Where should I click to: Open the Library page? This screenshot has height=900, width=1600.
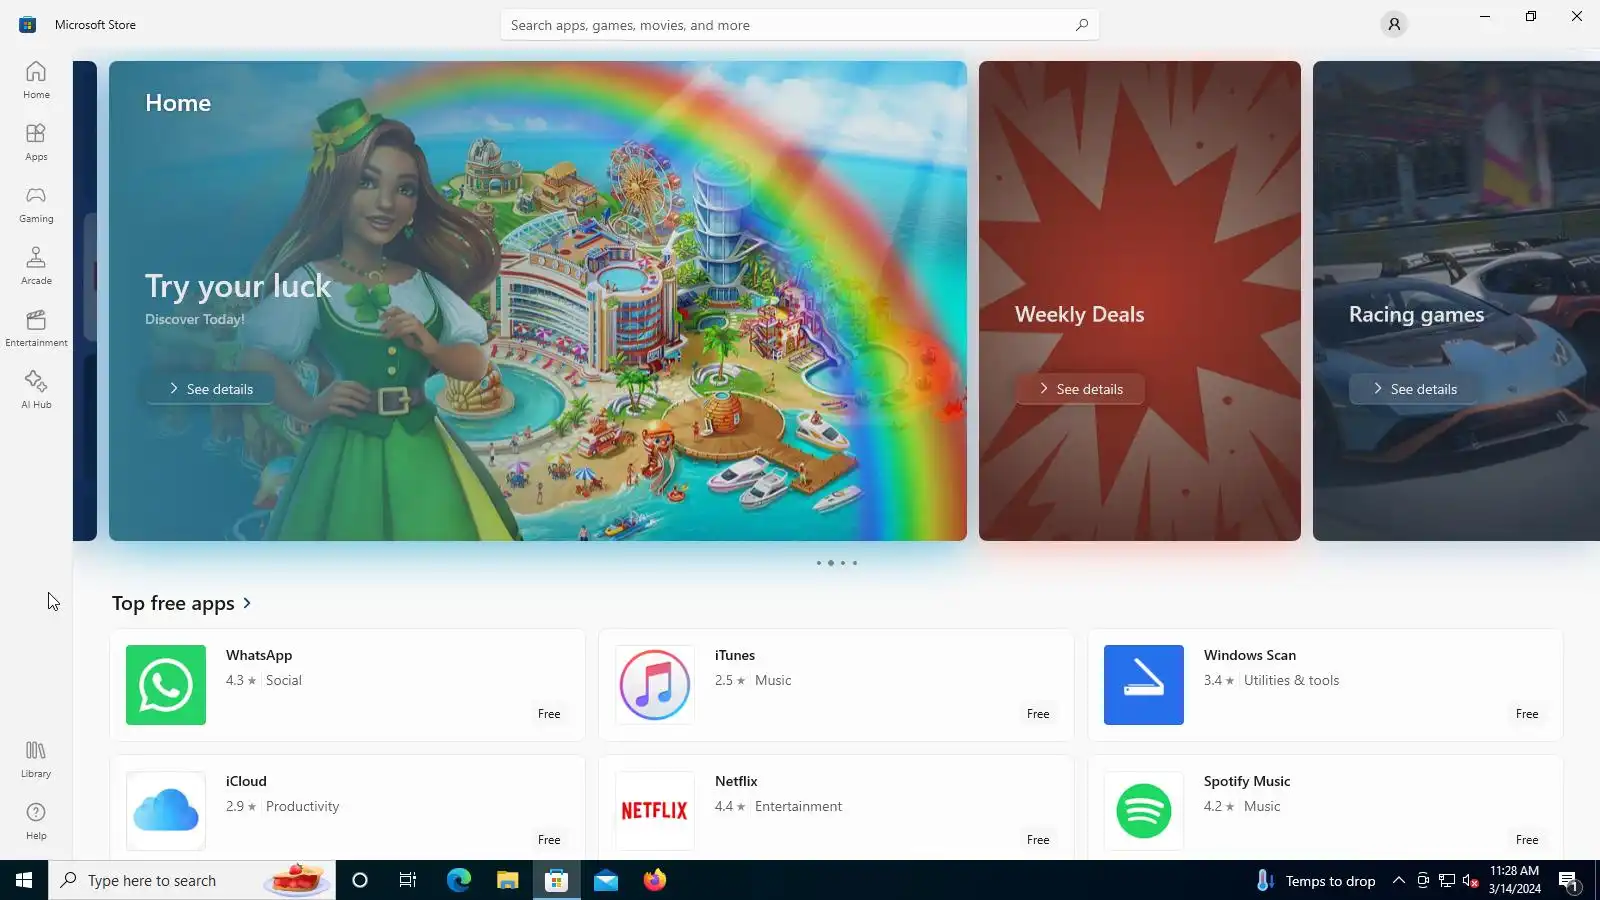(36, 759)
